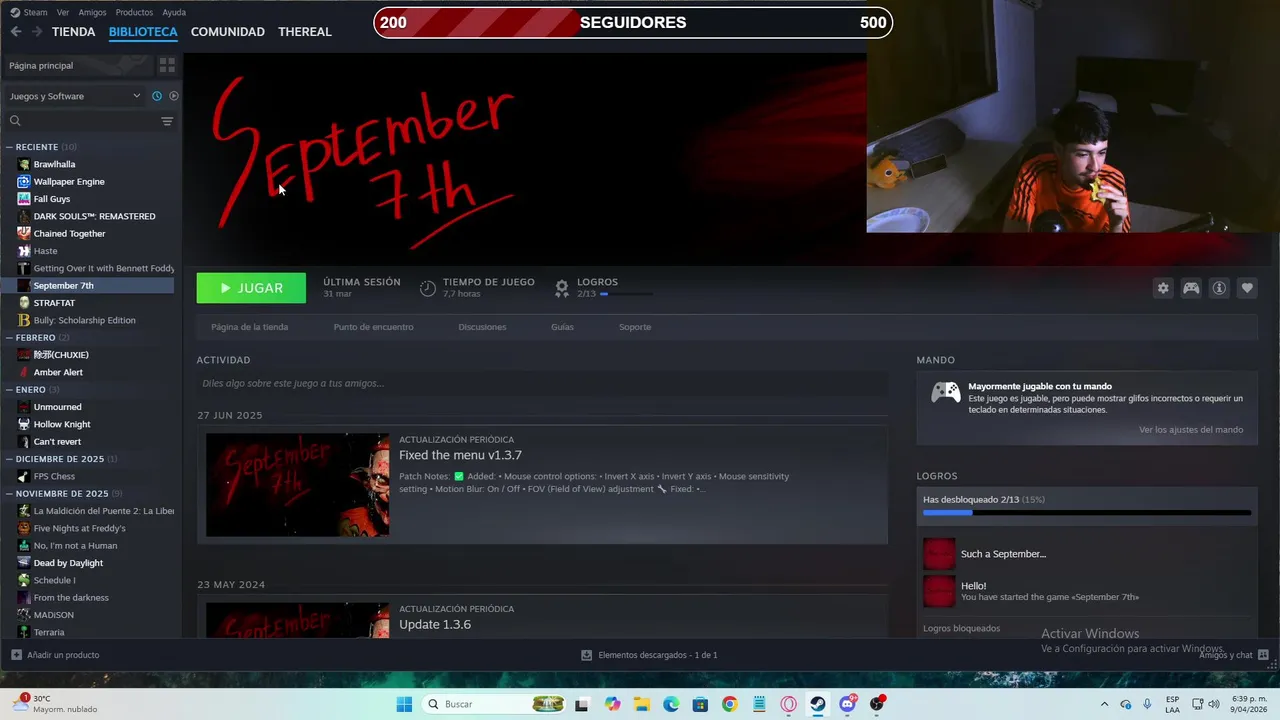Switch library to grid collections view
The height and width of the screenshot is (720, 1280).
point(167,65)
